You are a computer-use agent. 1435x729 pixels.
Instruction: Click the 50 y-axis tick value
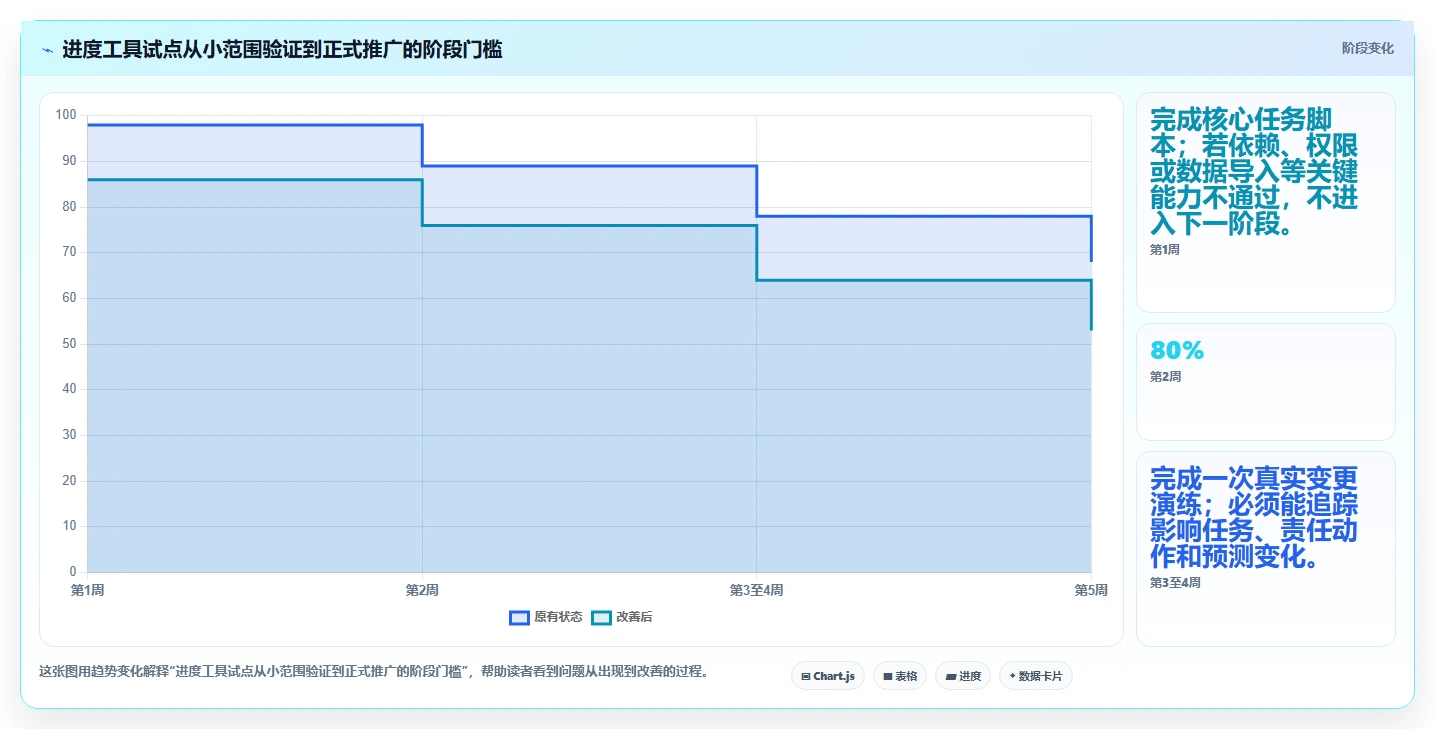click(69, 344)
